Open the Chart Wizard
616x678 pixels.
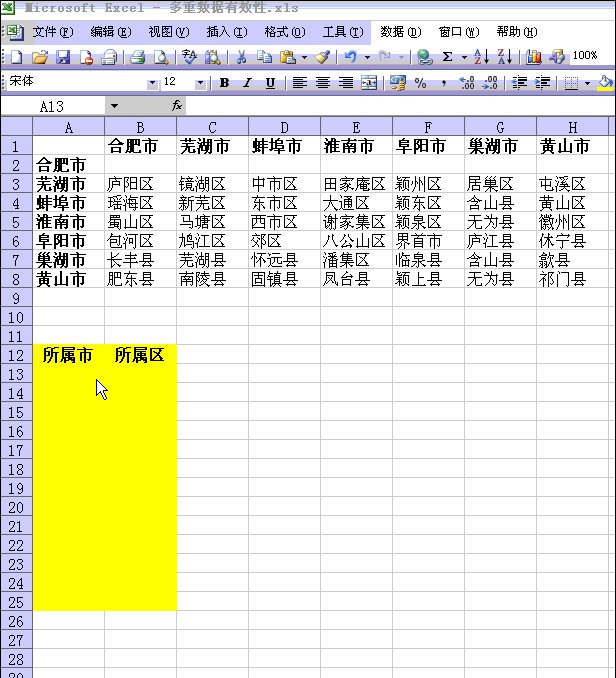coord(533,57)
